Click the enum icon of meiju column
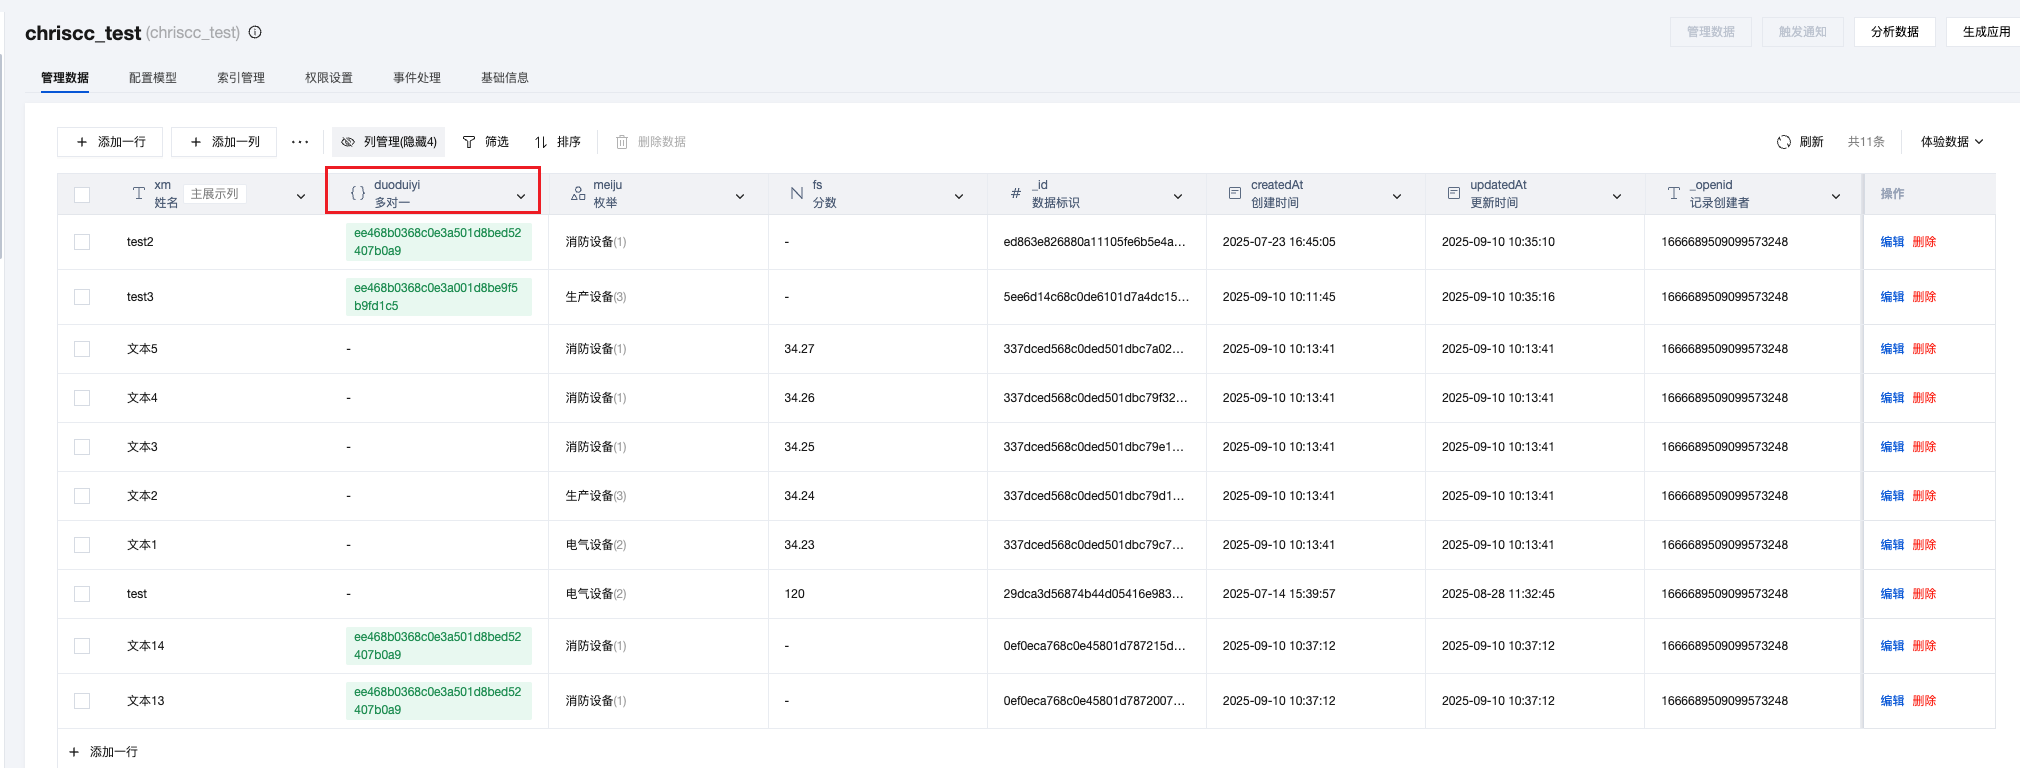The width and height of the screenshot is (2020, 768). [x=578, y=194]
